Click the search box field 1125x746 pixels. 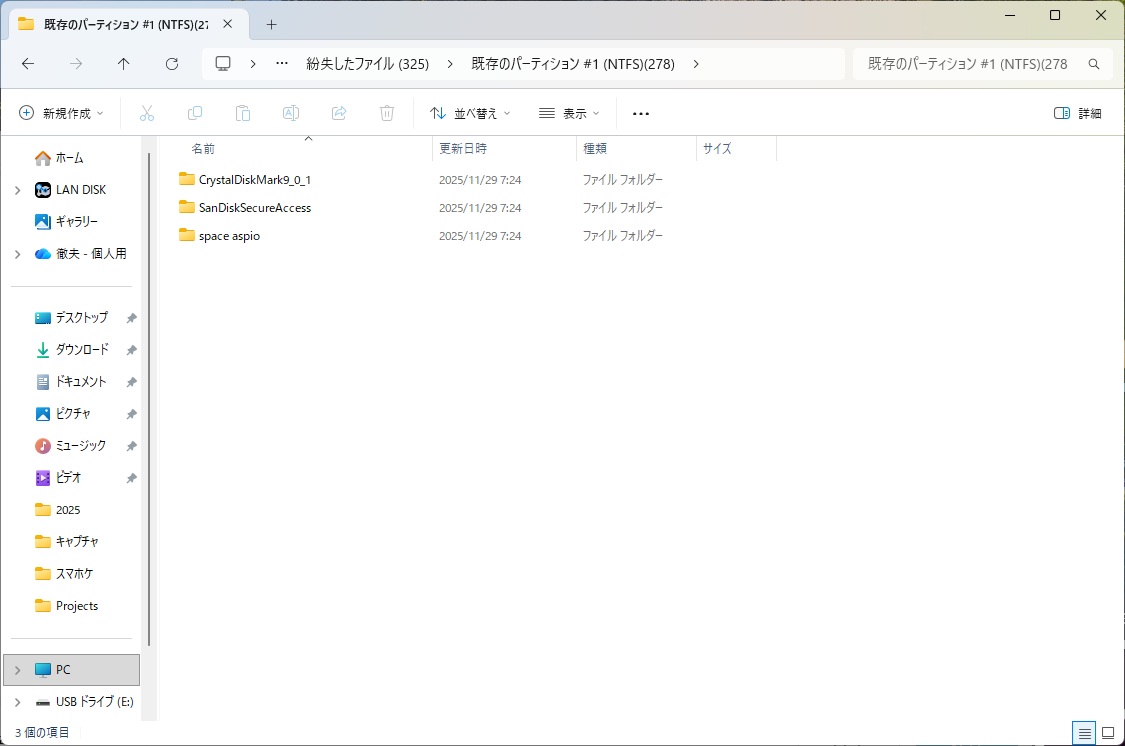(x=968, y=64)
